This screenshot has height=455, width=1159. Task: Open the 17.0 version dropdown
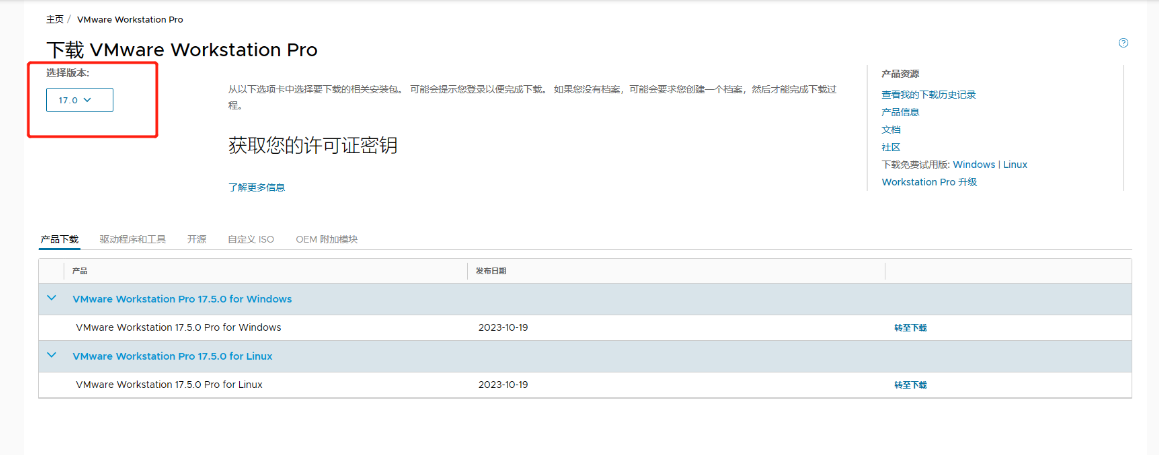click(80, 100)
